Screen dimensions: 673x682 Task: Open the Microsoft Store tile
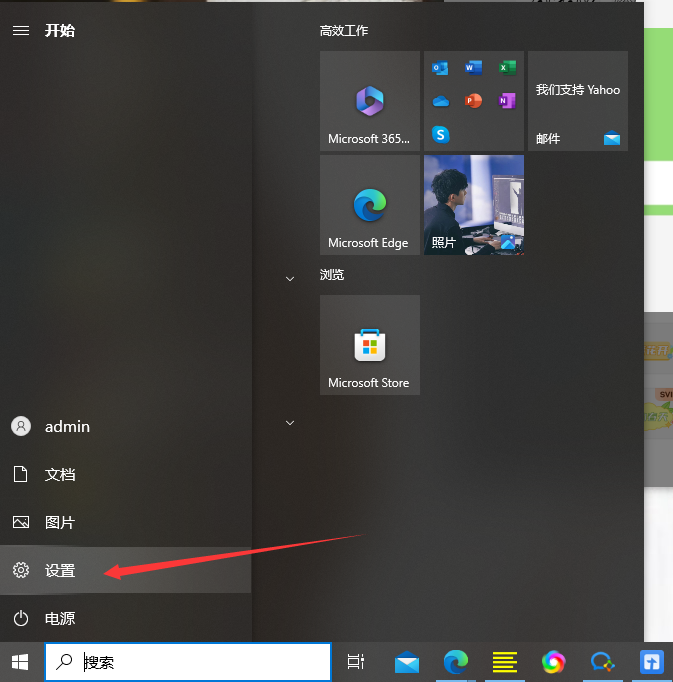tap(369, 345)
